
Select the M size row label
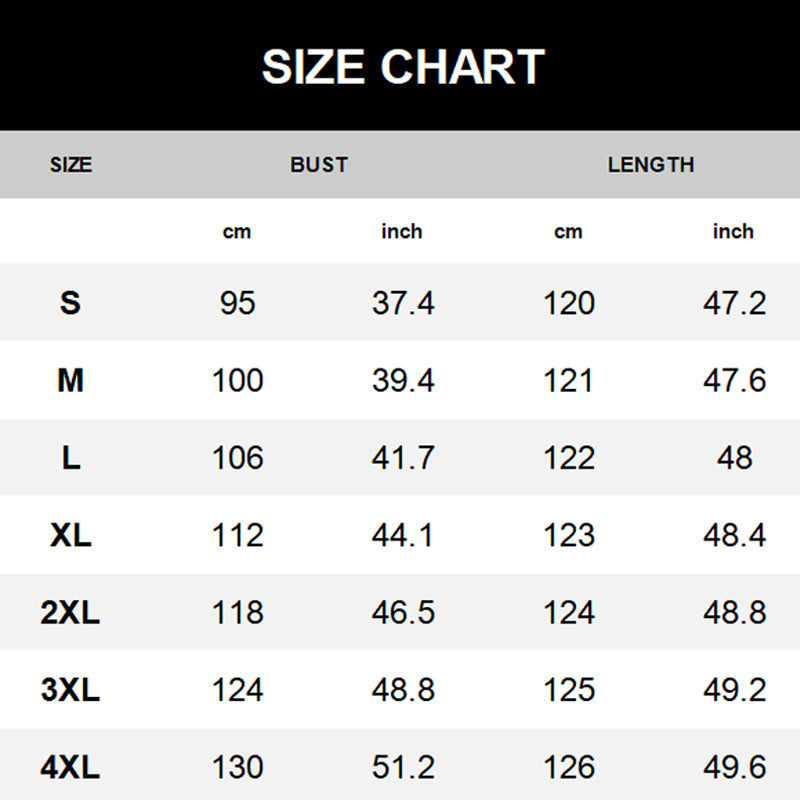(70, 380)
